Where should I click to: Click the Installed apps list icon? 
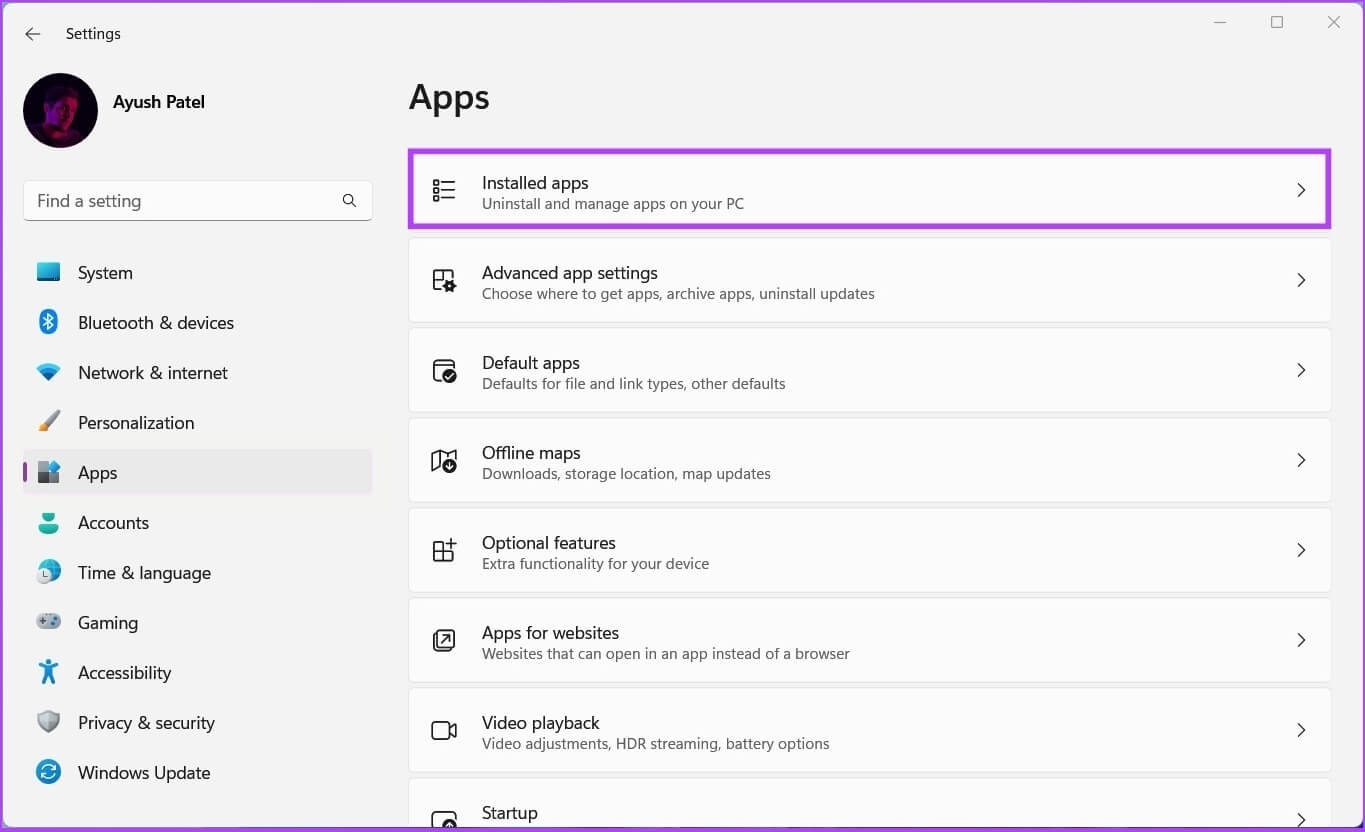(444, 190)
